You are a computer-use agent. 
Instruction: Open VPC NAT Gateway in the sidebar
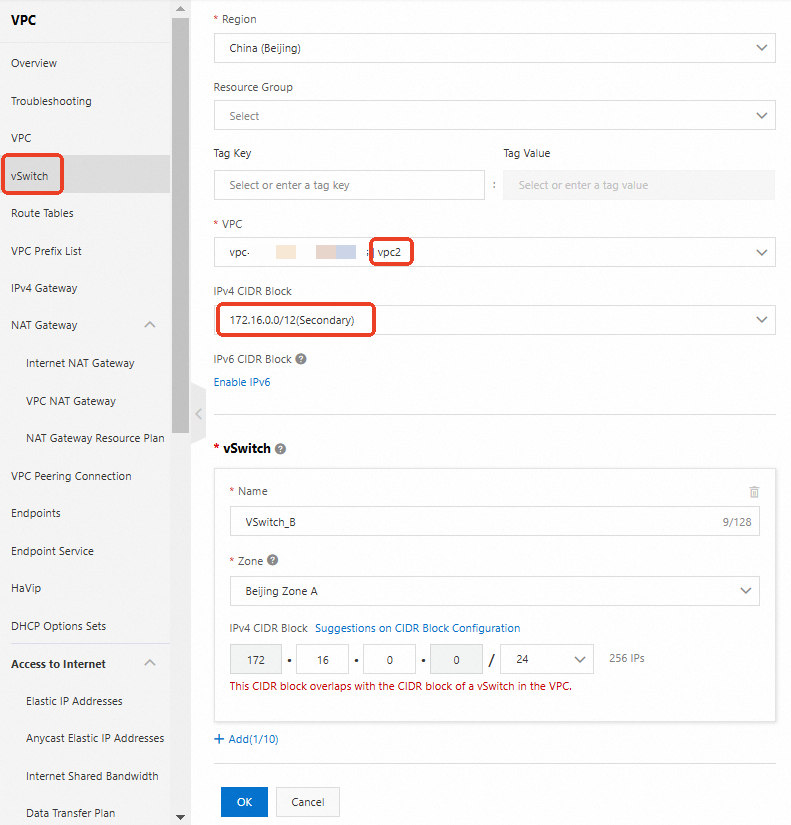pyautogui.click(x=71, y=401)
